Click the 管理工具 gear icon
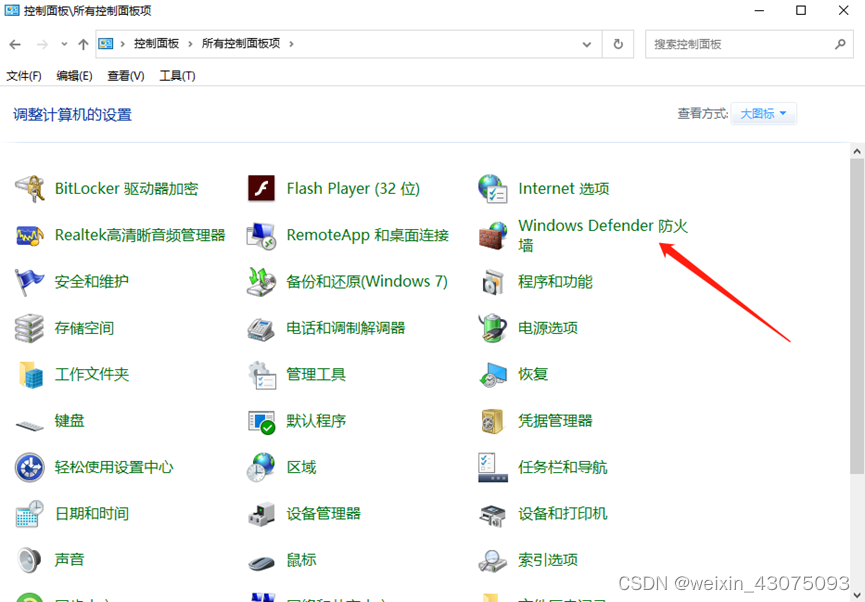The image size is (865, 602). (261, 375)
